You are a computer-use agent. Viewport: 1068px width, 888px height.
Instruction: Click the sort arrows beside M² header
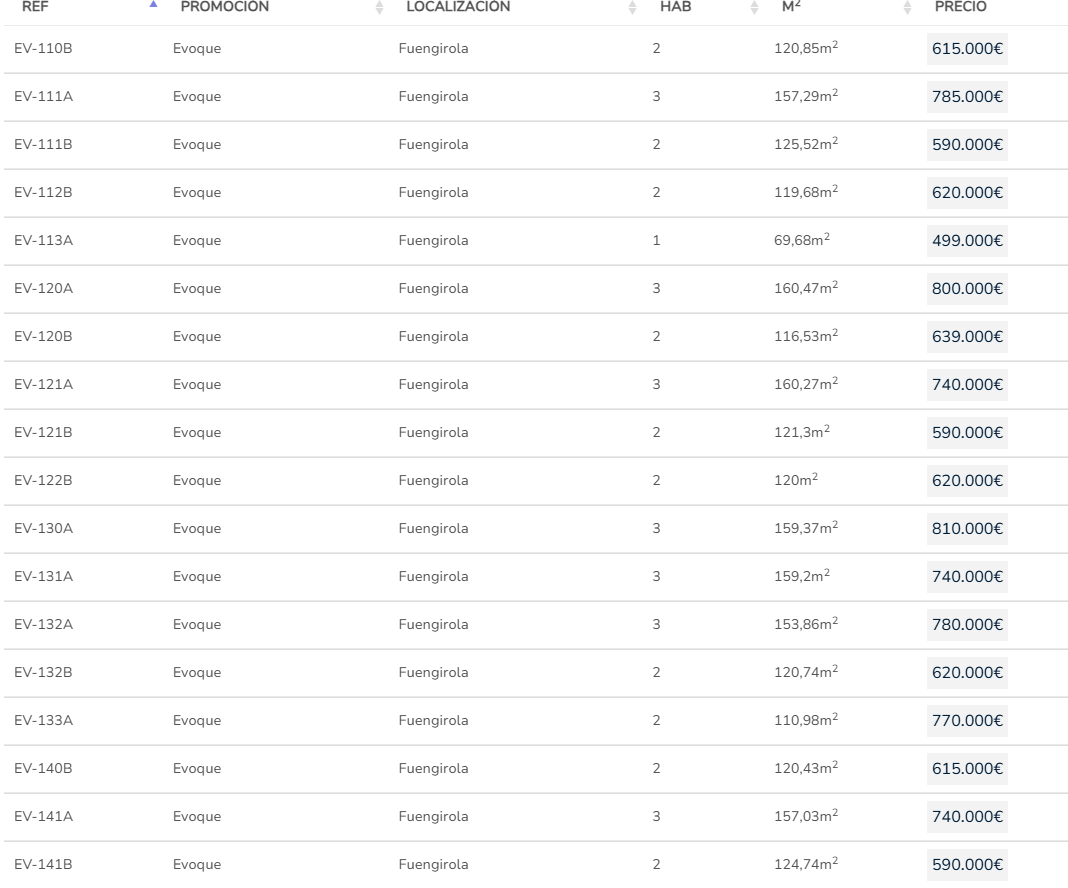(x=907, y=8)
